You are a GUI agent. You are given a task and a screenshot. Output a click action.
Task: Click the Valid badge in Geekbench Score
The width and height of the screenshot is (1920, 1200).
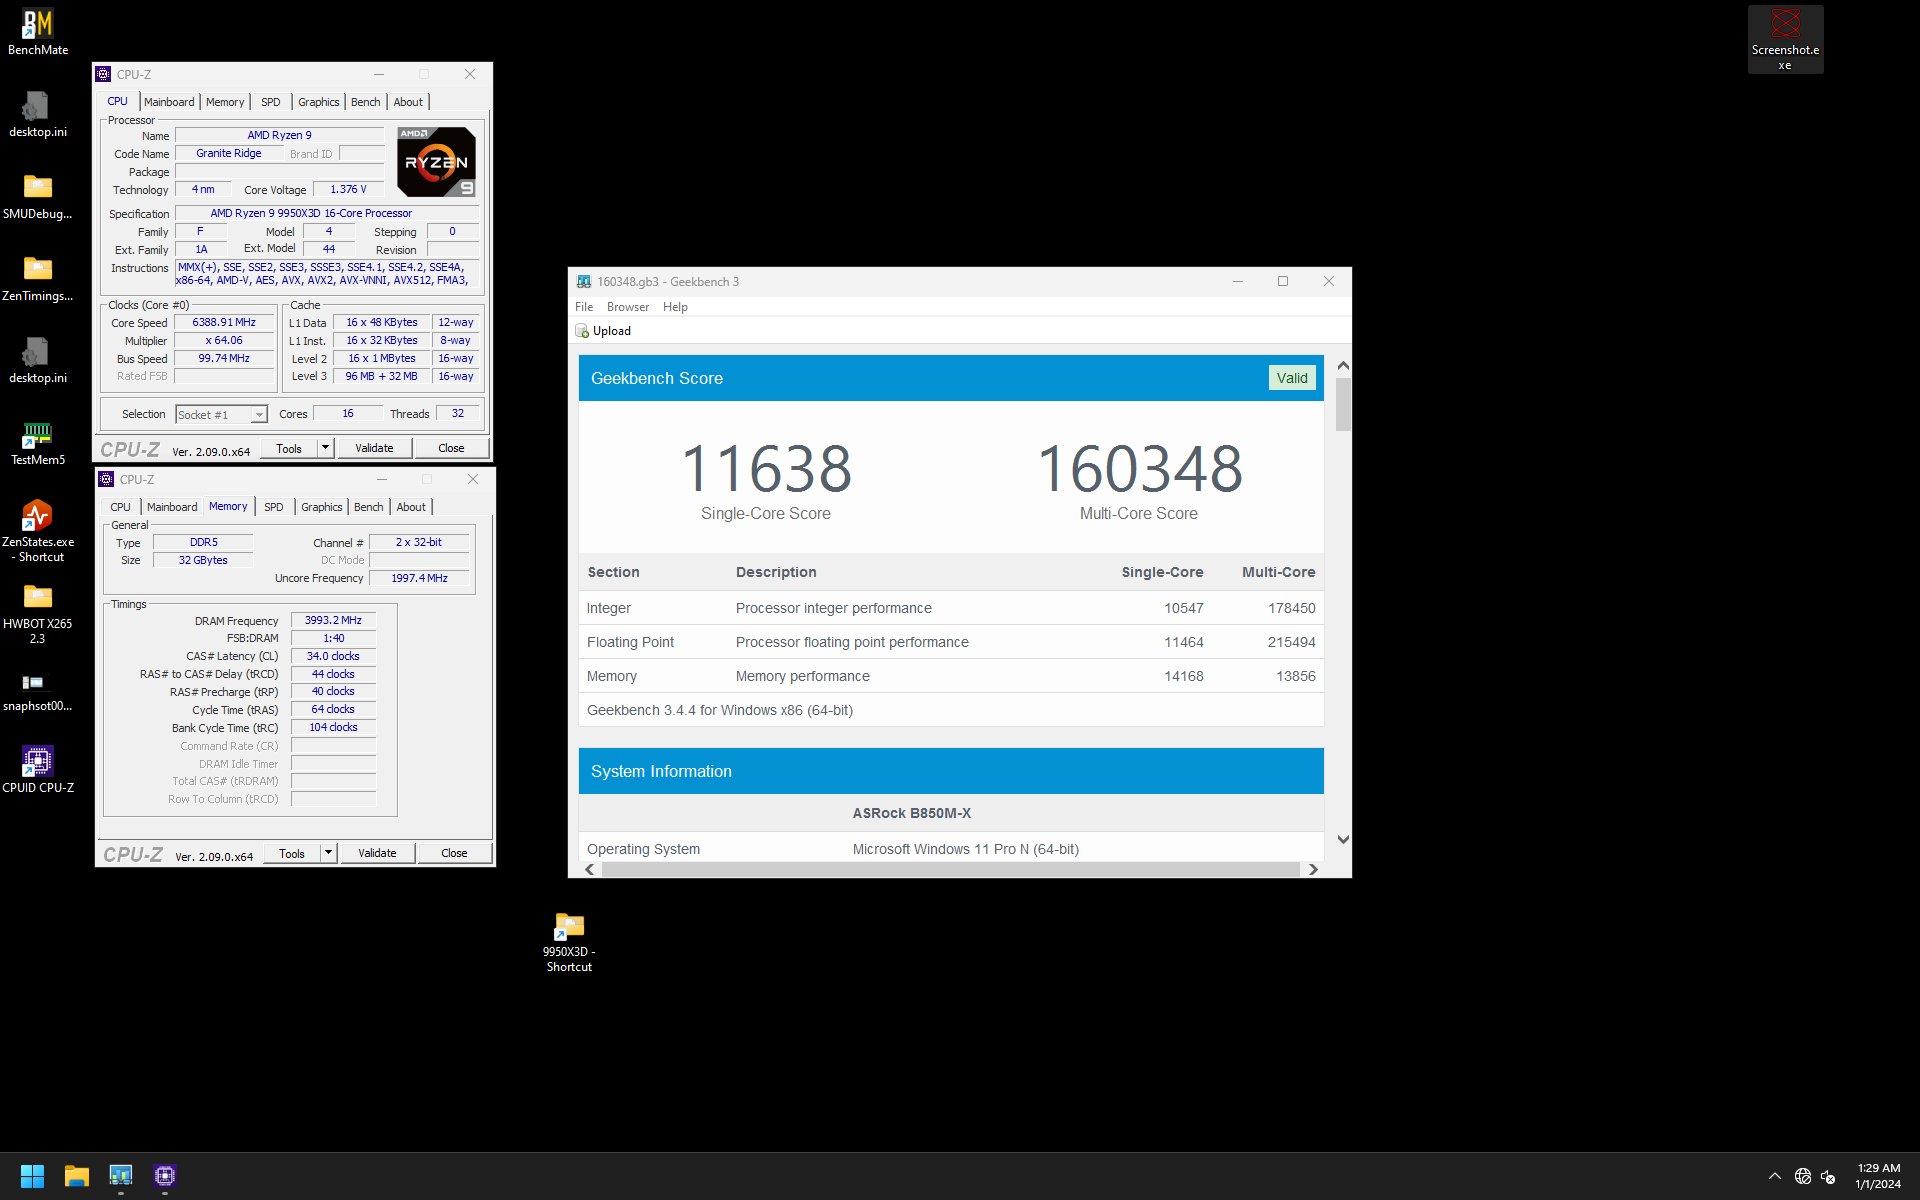click(1292, 378)
